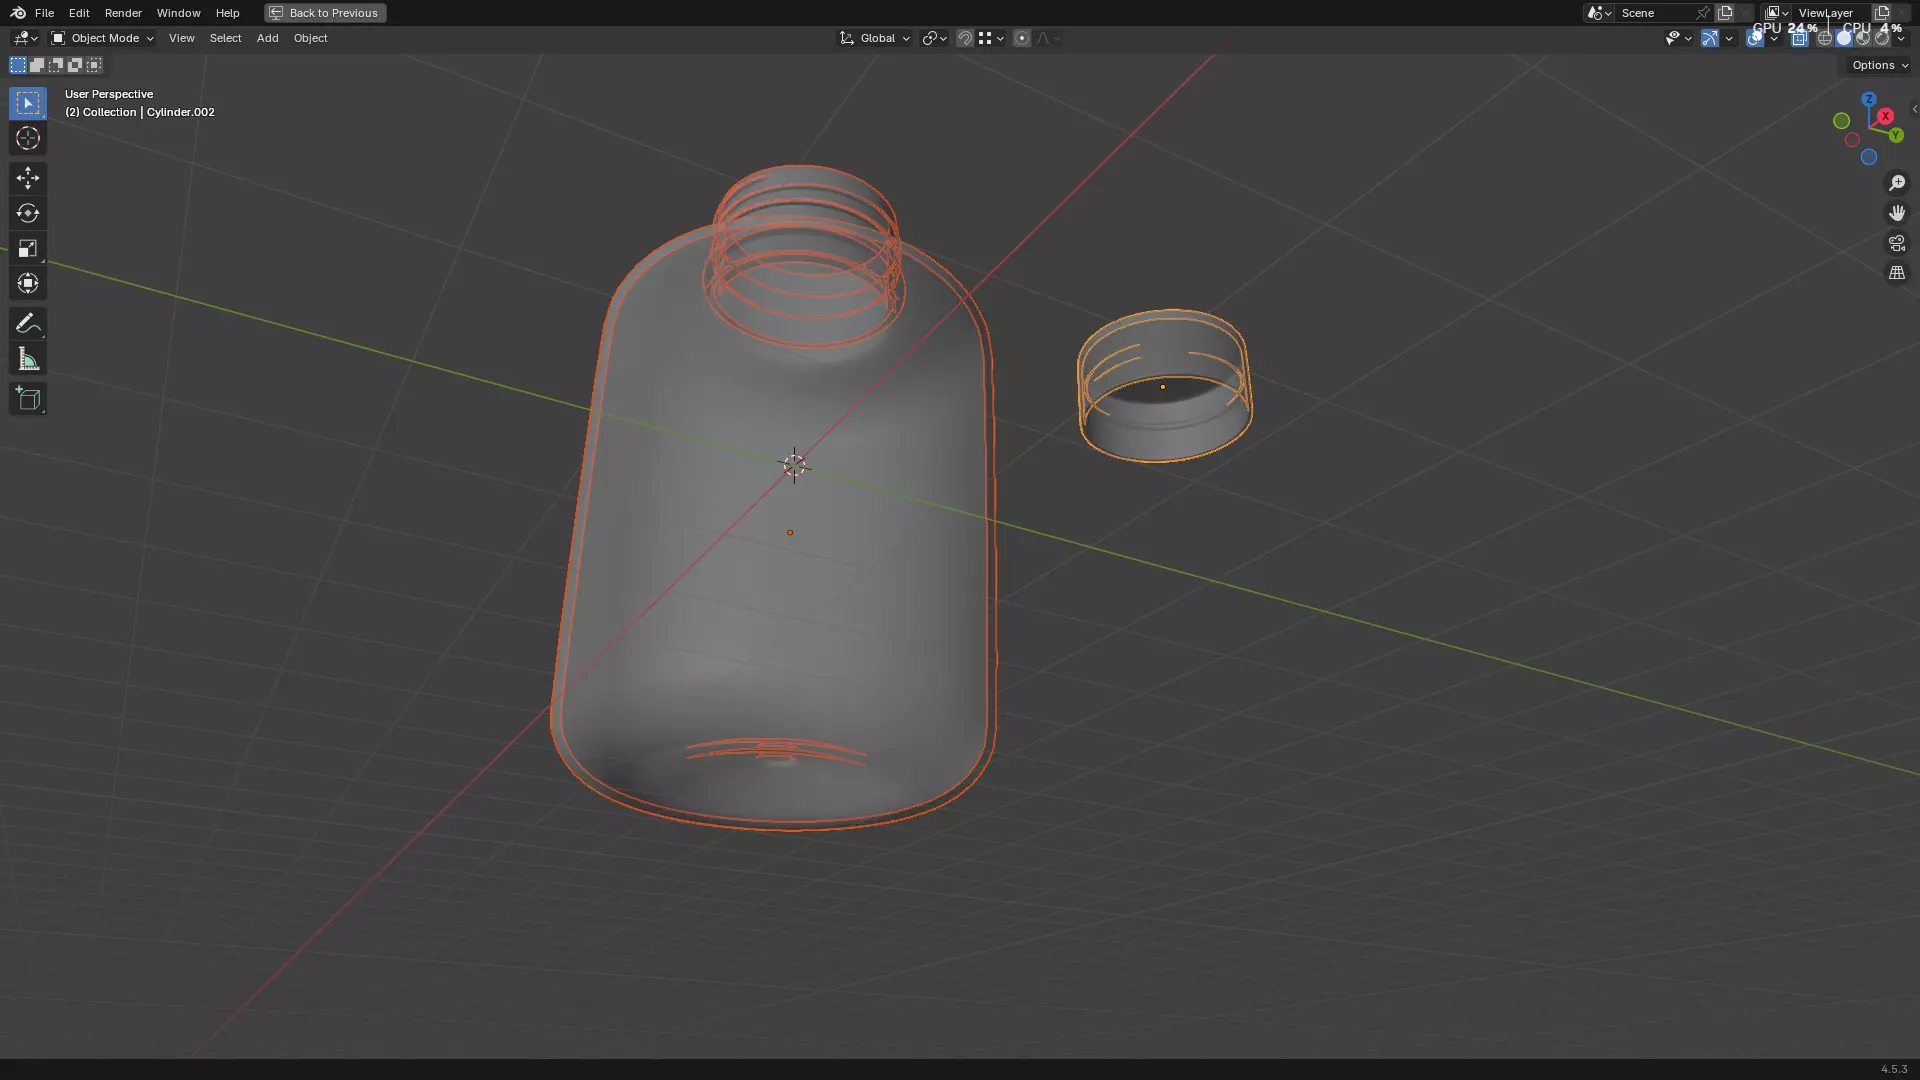Screen dimensions: 1920x1080
Task: Activate the 3D Cursor tool
Action: (28, 138)
